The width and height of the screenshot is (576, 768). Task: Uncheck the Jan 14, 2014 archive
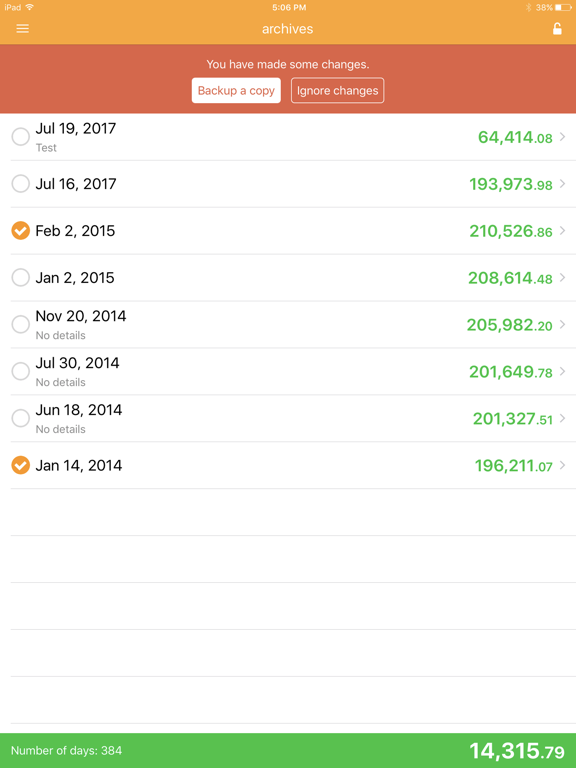(21, 465)
